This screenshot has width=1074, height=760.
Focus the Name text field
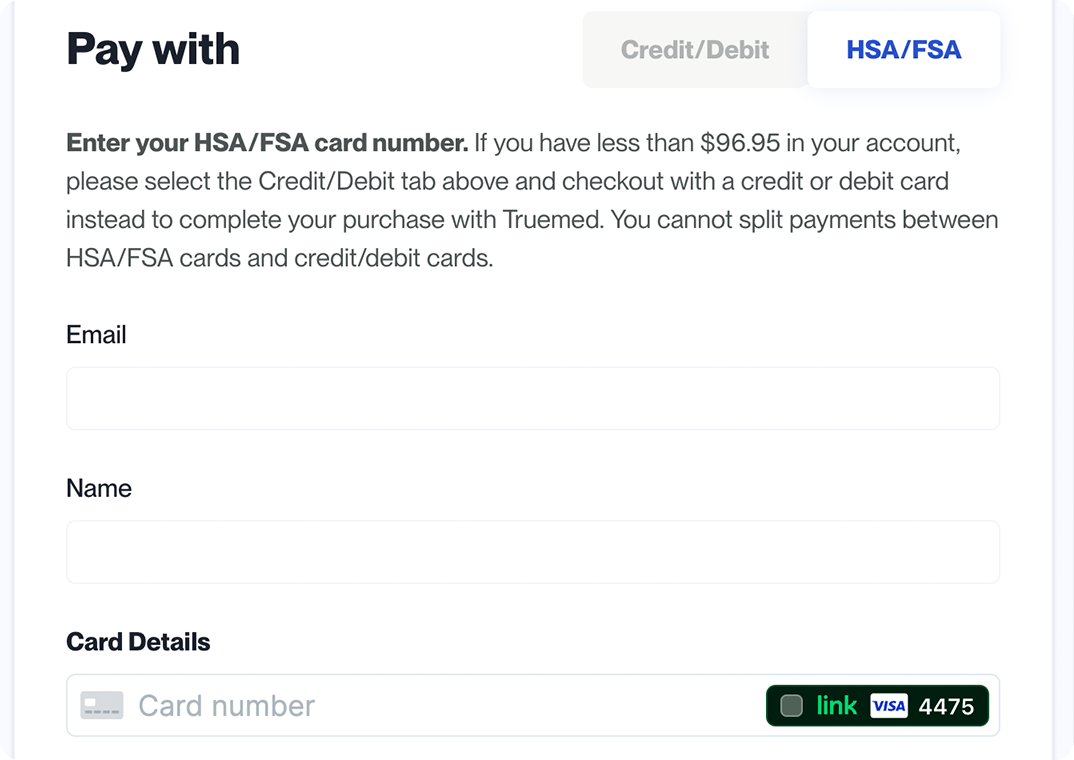pyautogui.click(x=532, y=552)
